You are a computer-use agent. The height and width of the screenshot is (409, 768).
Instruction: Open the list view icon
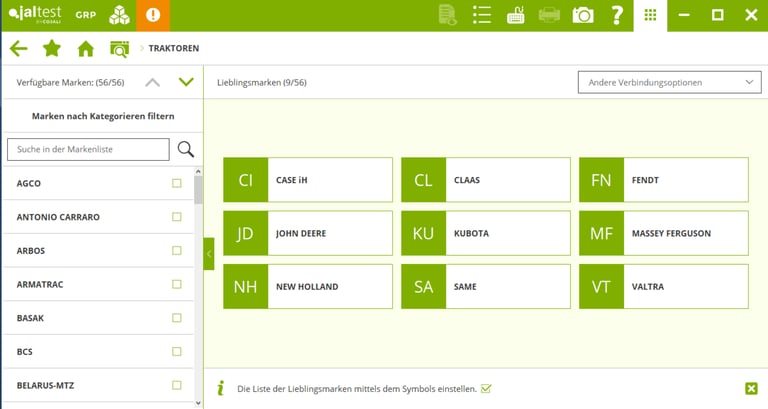482,15
